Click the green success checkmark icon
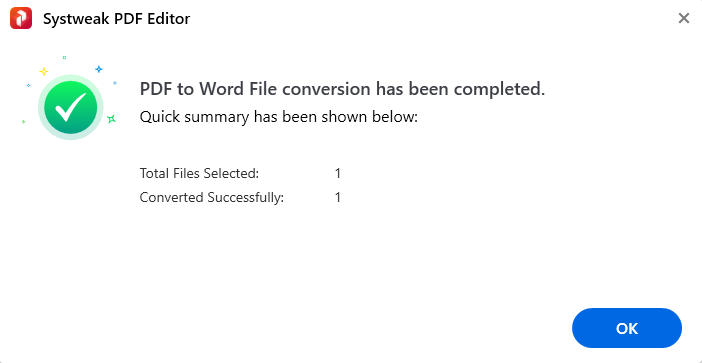This screenshot has width=702, height=363. click(x=71, y=107)
